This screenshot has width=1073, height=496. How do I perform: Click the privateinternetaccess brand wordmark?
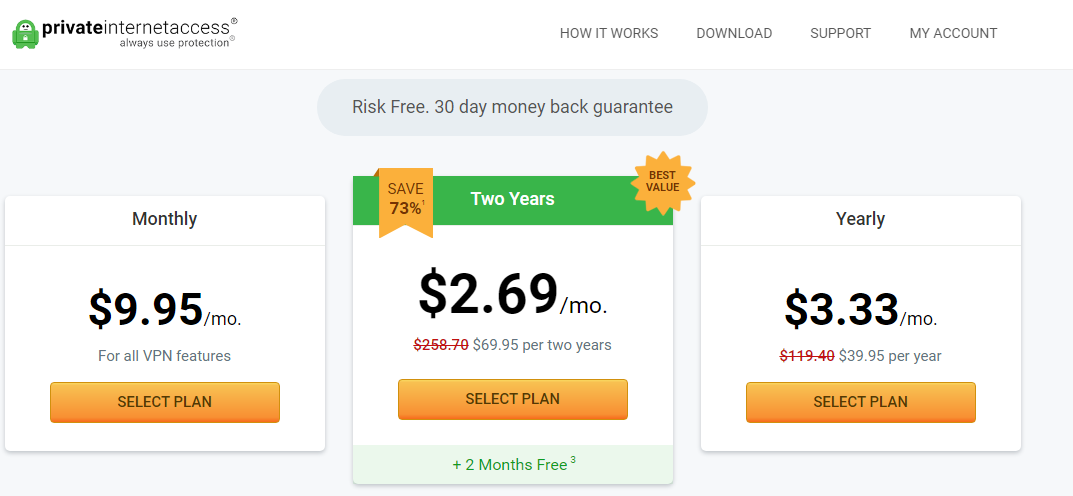(136, 28)
